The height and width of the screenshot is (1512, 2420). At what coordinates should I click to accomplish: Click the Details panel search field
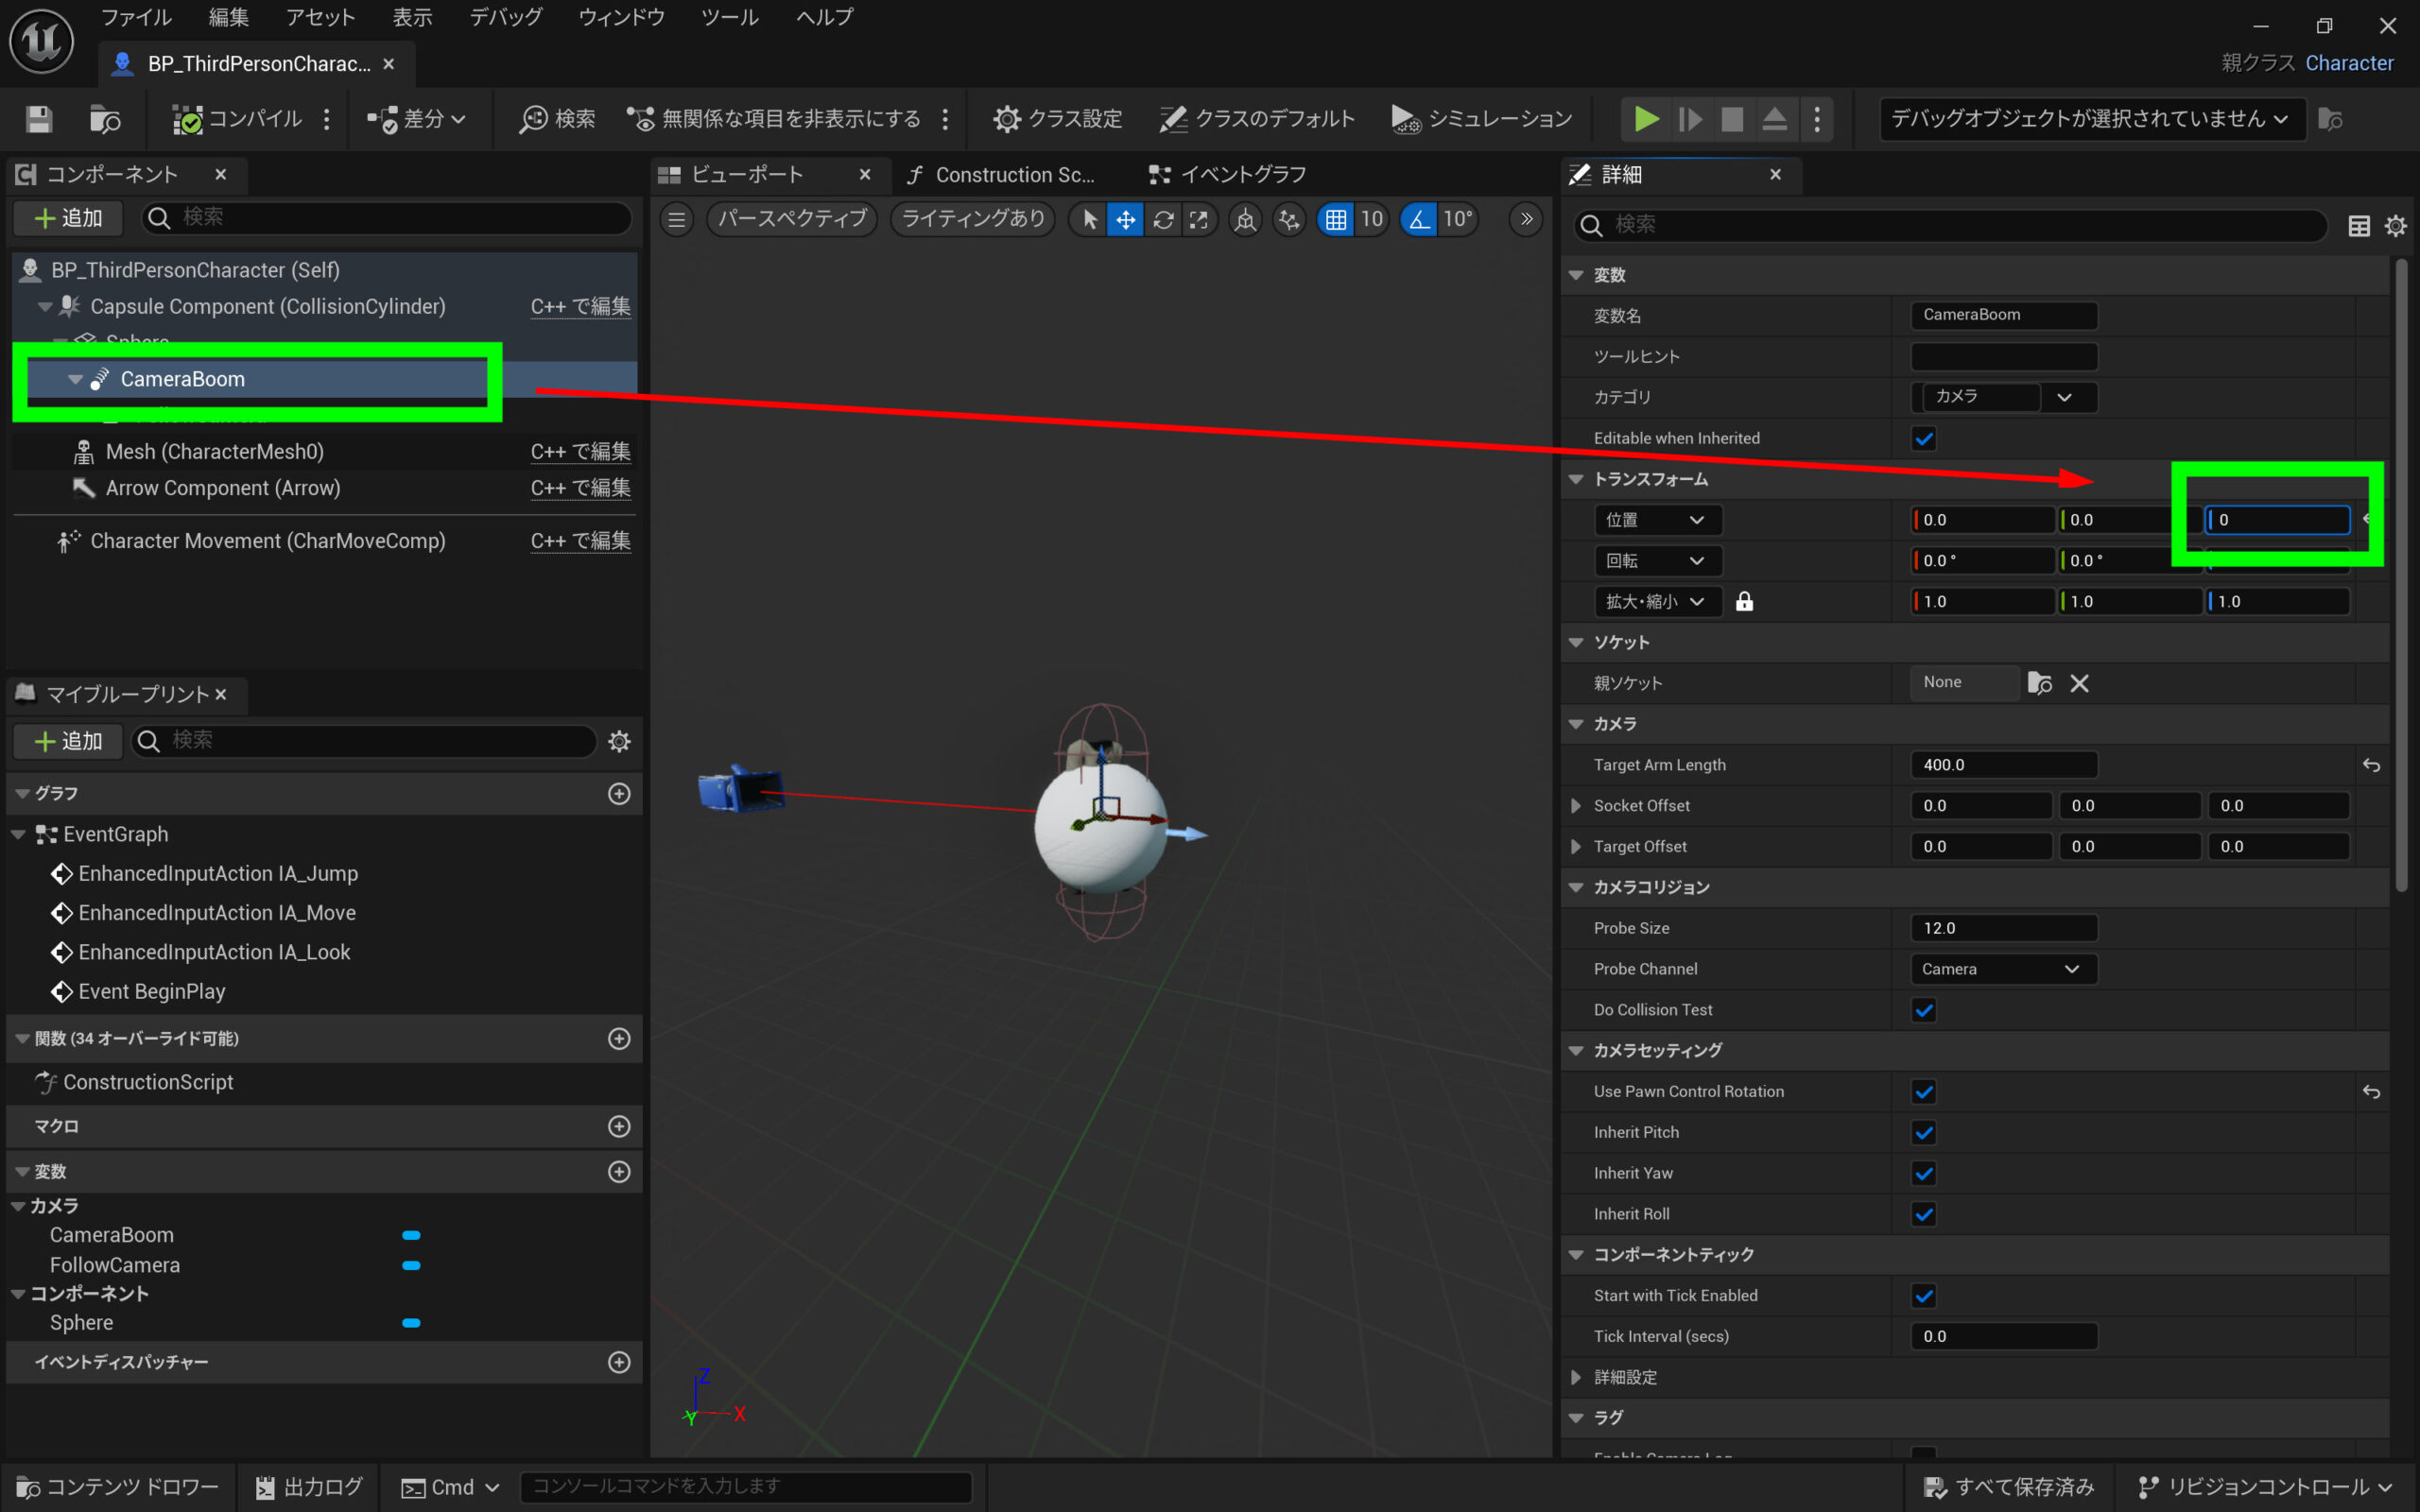(1950, 225)
